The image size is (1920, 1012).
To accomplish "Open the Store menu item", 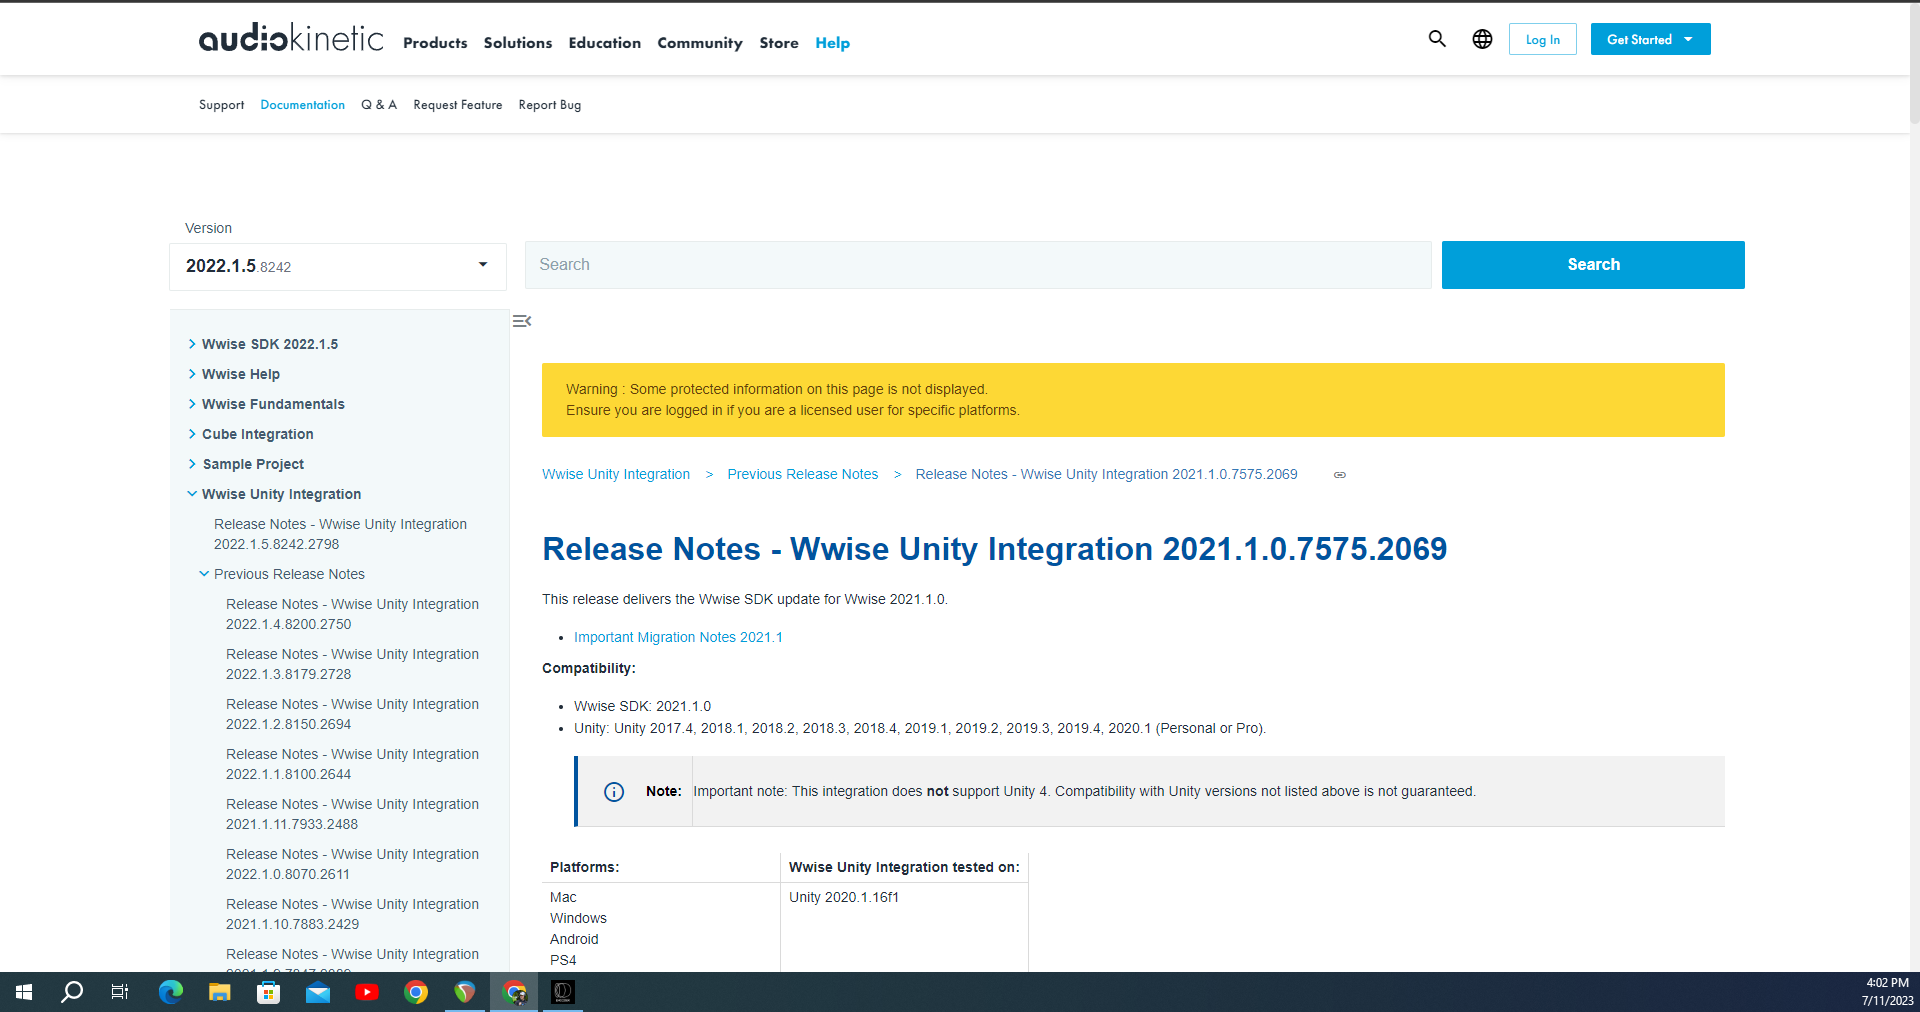I will (779, 43).
